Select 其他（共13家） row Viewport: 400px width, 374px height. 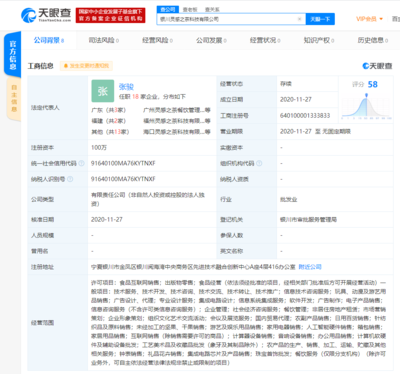[x=110, y=132]
